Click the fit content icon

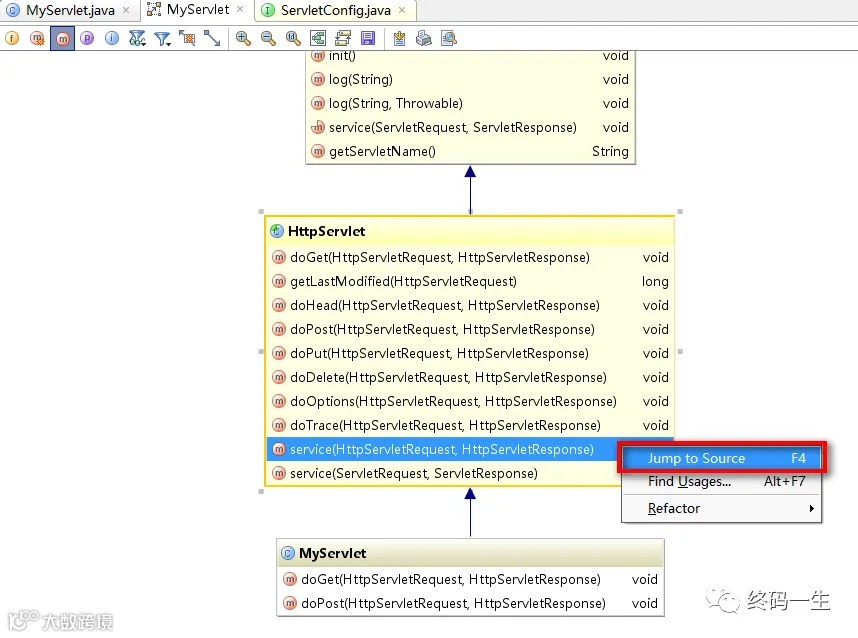(318, 38)
